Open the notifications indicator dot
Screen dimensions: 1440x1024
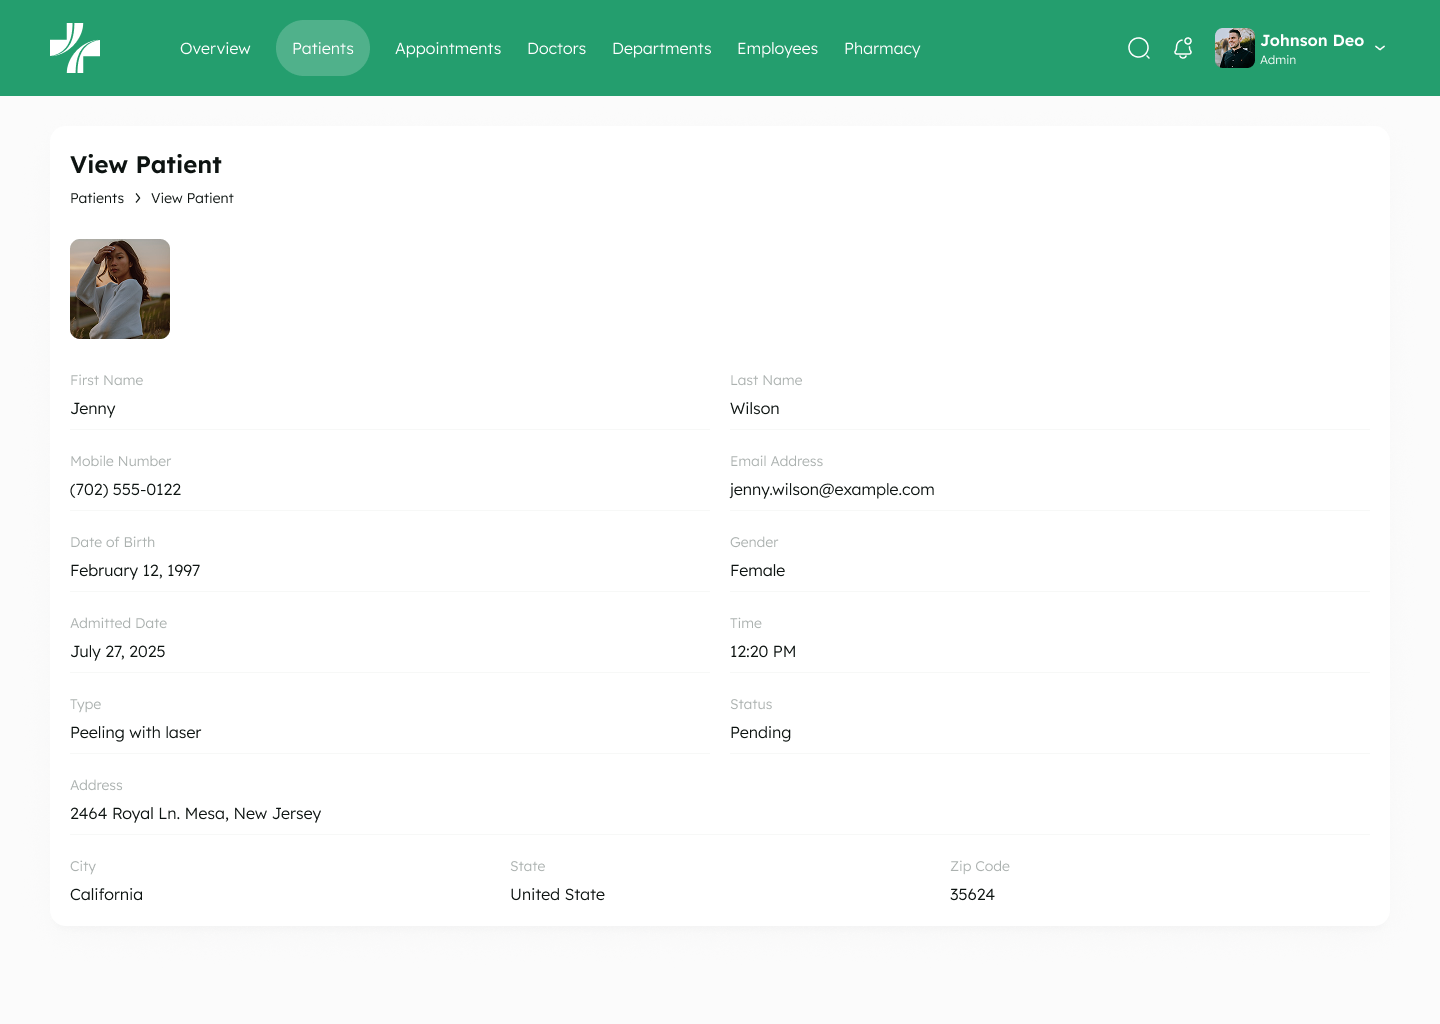tap(1189, 40)
